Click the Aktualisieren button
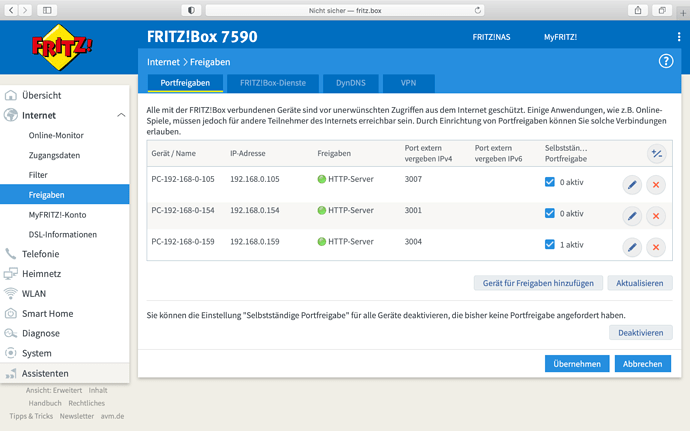Viewport: 690px width, 431px height. pos(640,283)
